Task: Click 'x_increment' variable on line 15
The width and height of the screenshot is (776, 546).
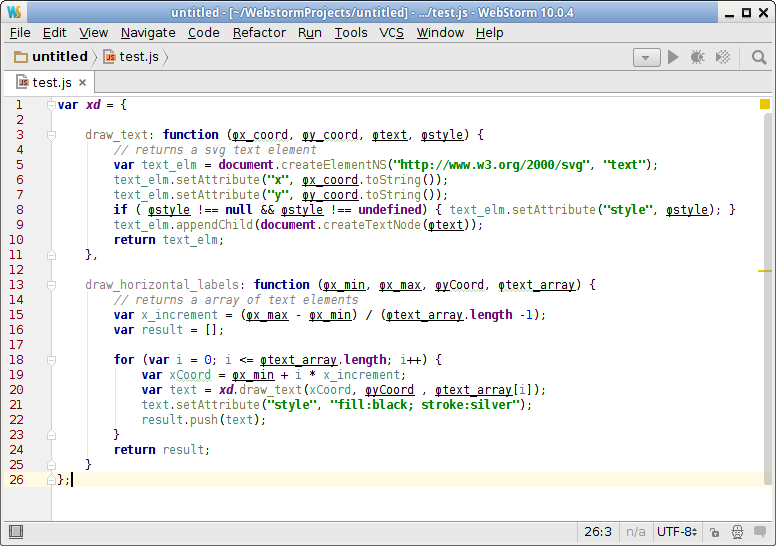Action: [180, 315]
